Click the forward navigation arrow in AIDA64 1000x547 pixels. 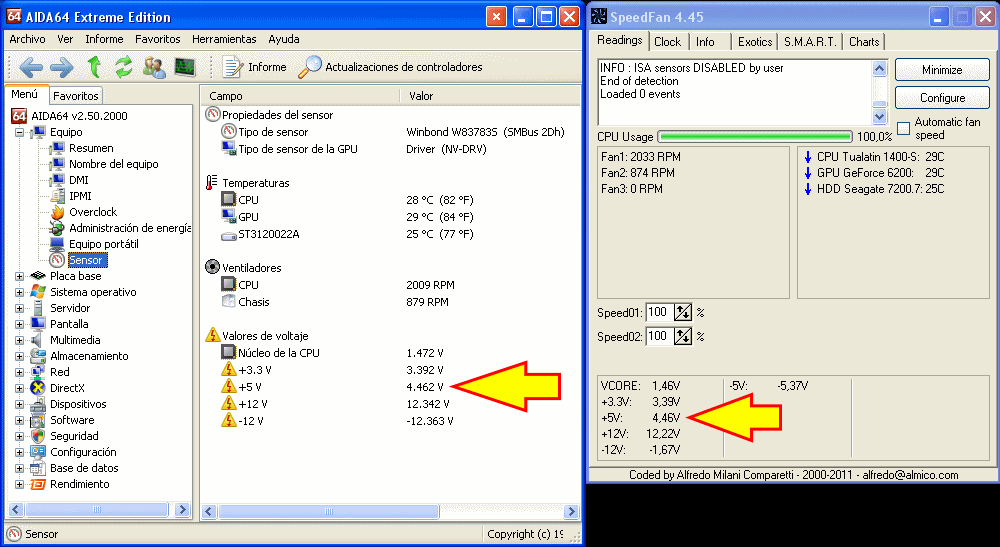tap(61, 67)
